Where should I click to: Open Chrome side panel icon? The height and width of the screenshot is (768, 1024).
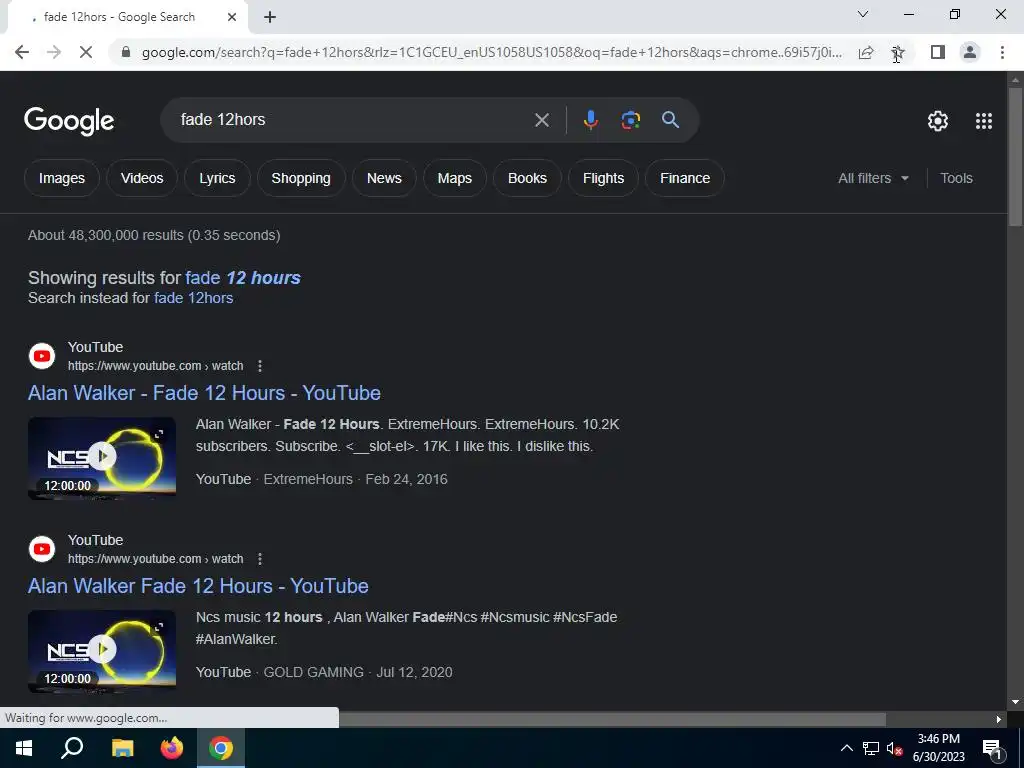click(x=938, y=52)
